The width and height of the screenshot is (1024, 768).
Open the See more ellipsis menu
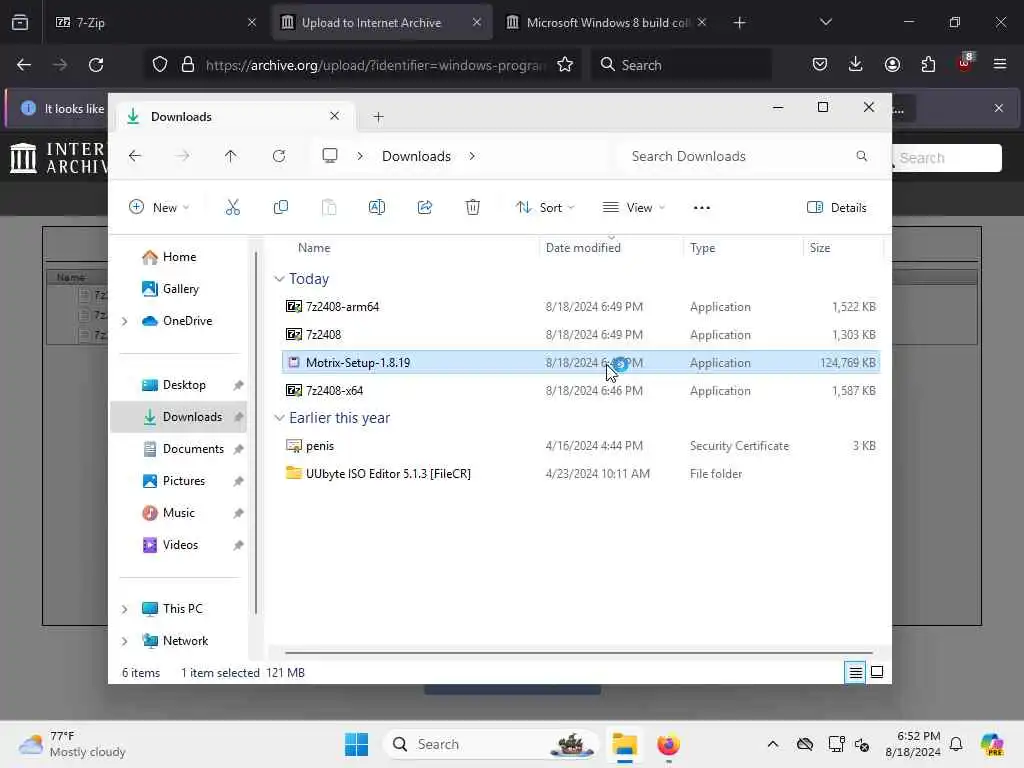[x=701, y=208]
